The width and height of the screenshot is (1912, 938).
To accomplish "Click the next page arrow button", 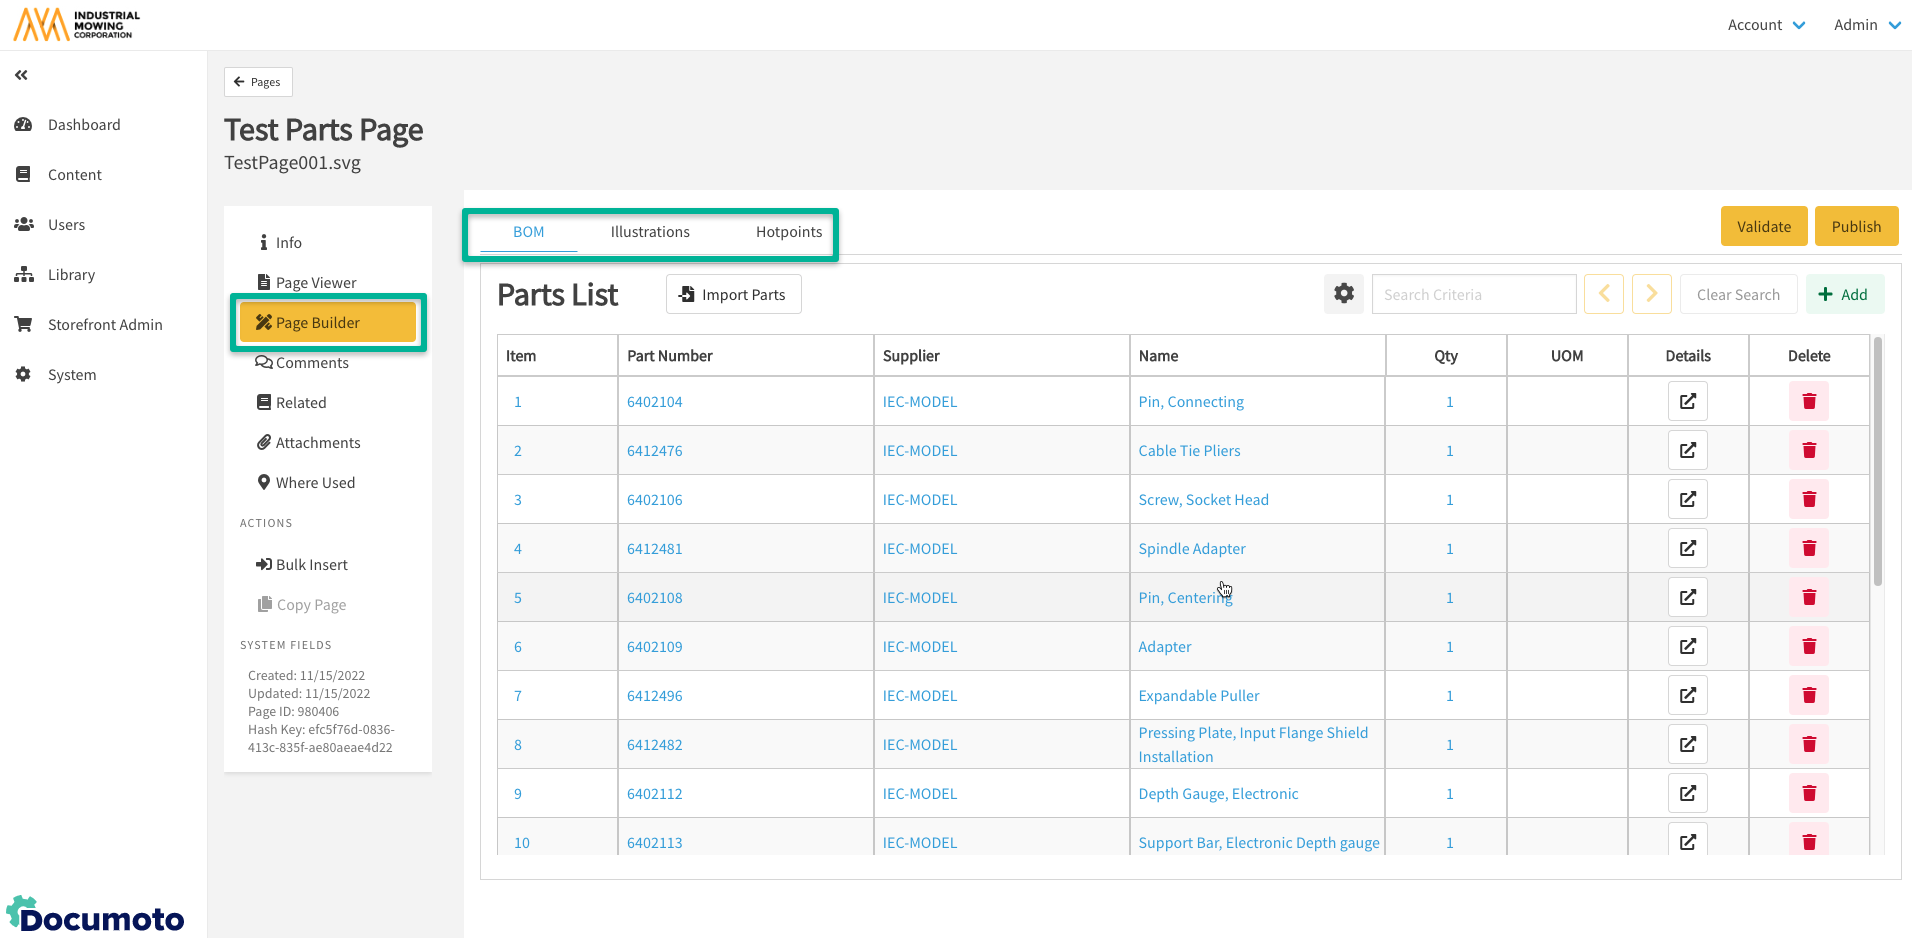I will [1651, 294].
